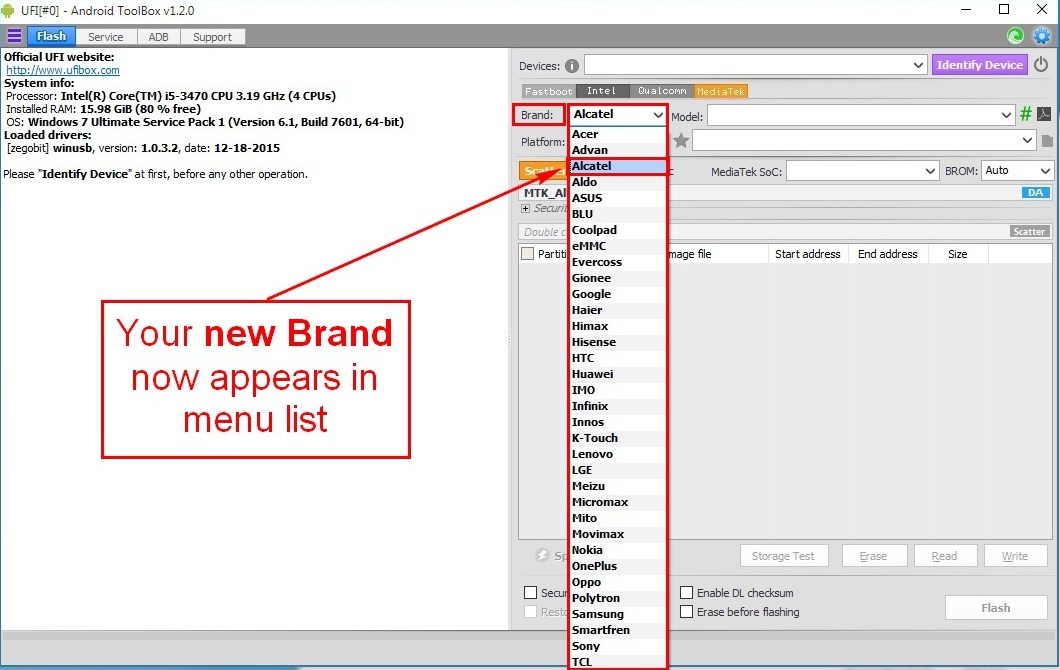Choose Google from brand list
Image resolution: width=1060 pixels, height=670 pixels.
coord(618,294)
